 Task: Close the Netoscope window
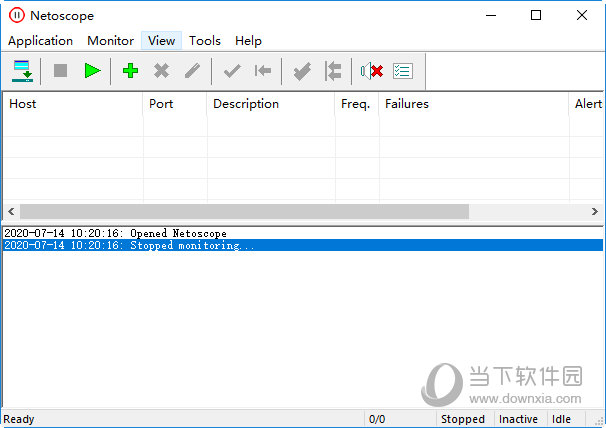(x=582, y=15)
